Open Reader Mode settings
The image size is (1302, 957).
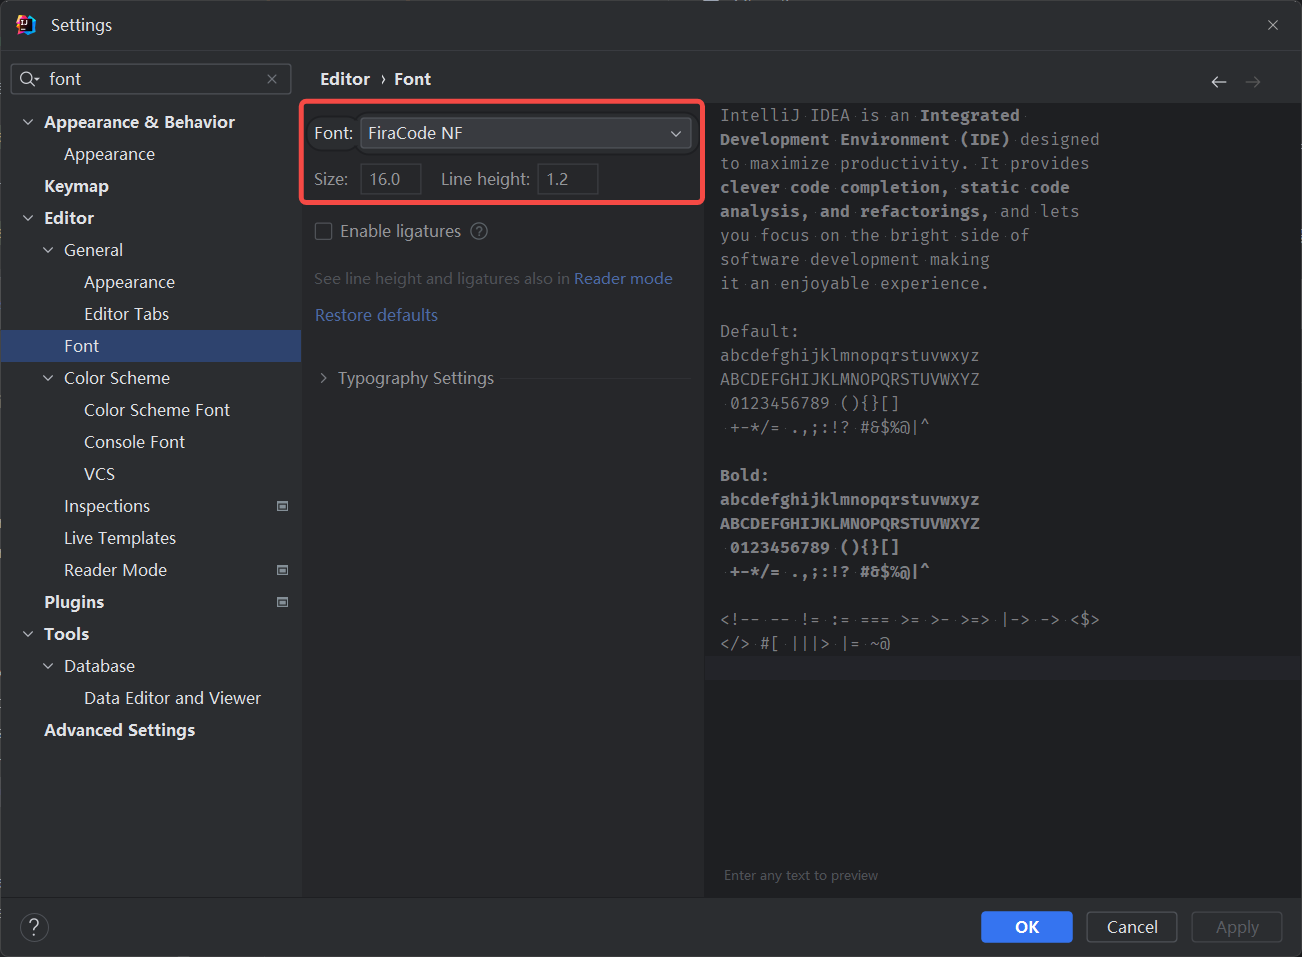point(115,570)
